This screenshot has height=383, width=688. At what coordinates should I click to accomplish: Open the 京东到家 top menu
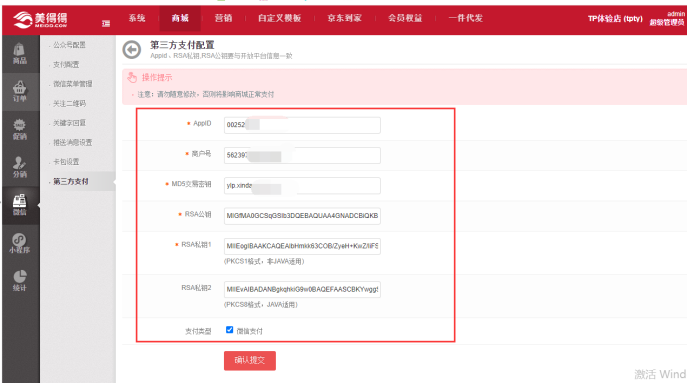click(x=344, y=18)
